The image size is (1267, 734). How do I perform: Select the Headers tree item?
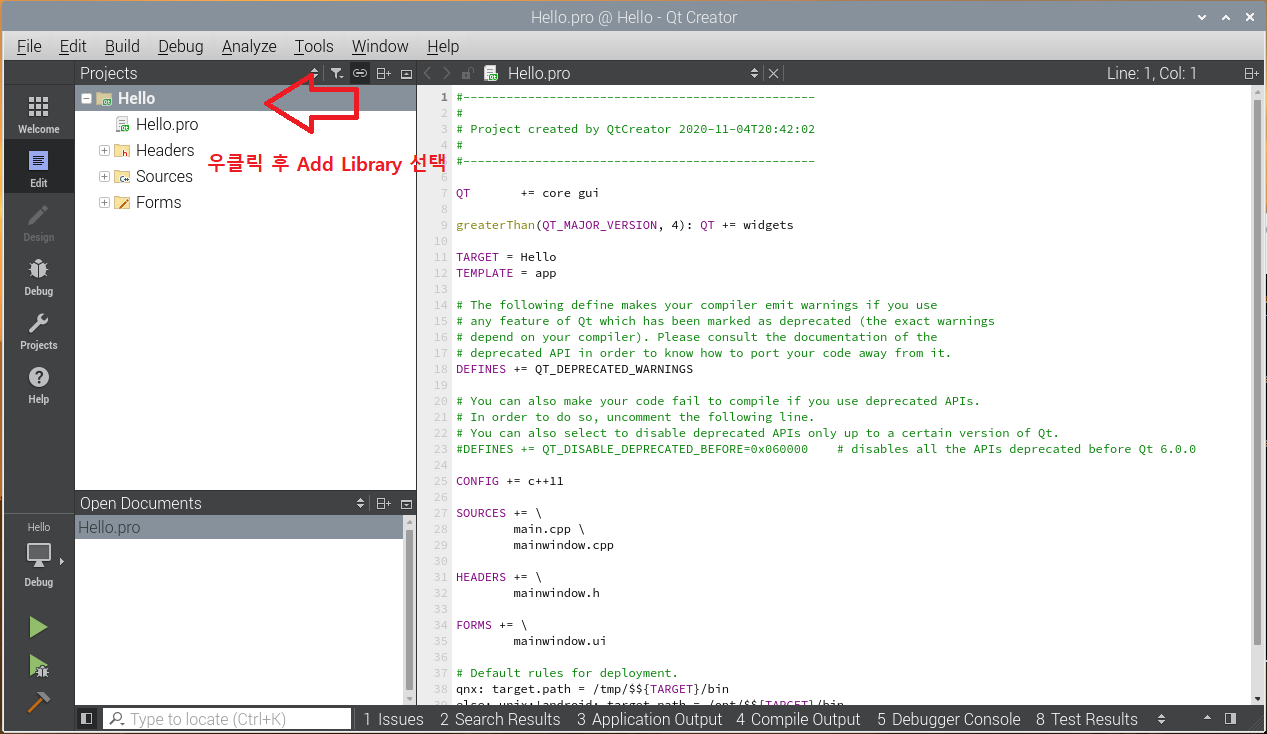165,150
